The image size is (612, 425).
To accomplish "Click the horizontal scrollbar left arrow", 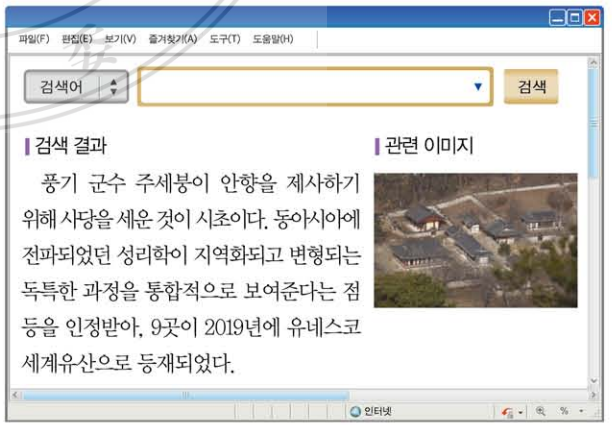I will pyautogui.click(x=15, y=395).
